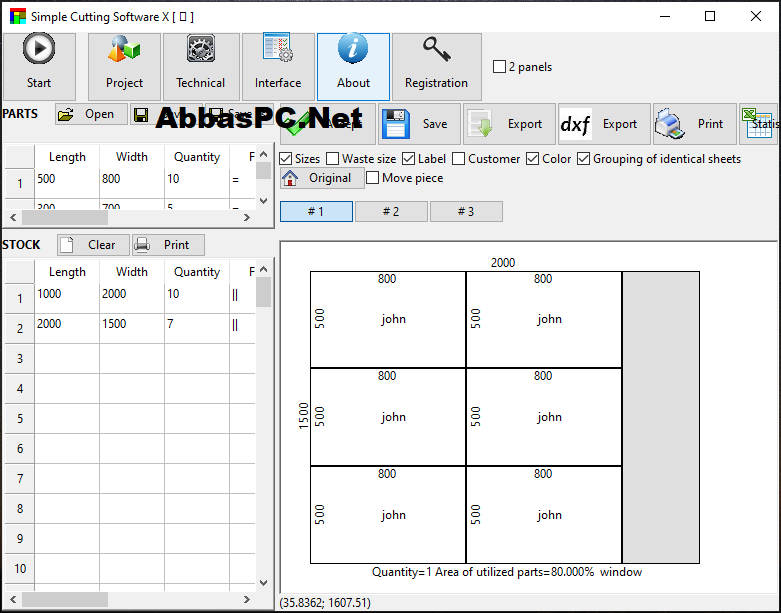This screenshot has height=613, width=781.
Task: Uncheck the Label checkbox
Action: [x=408, y=159]
